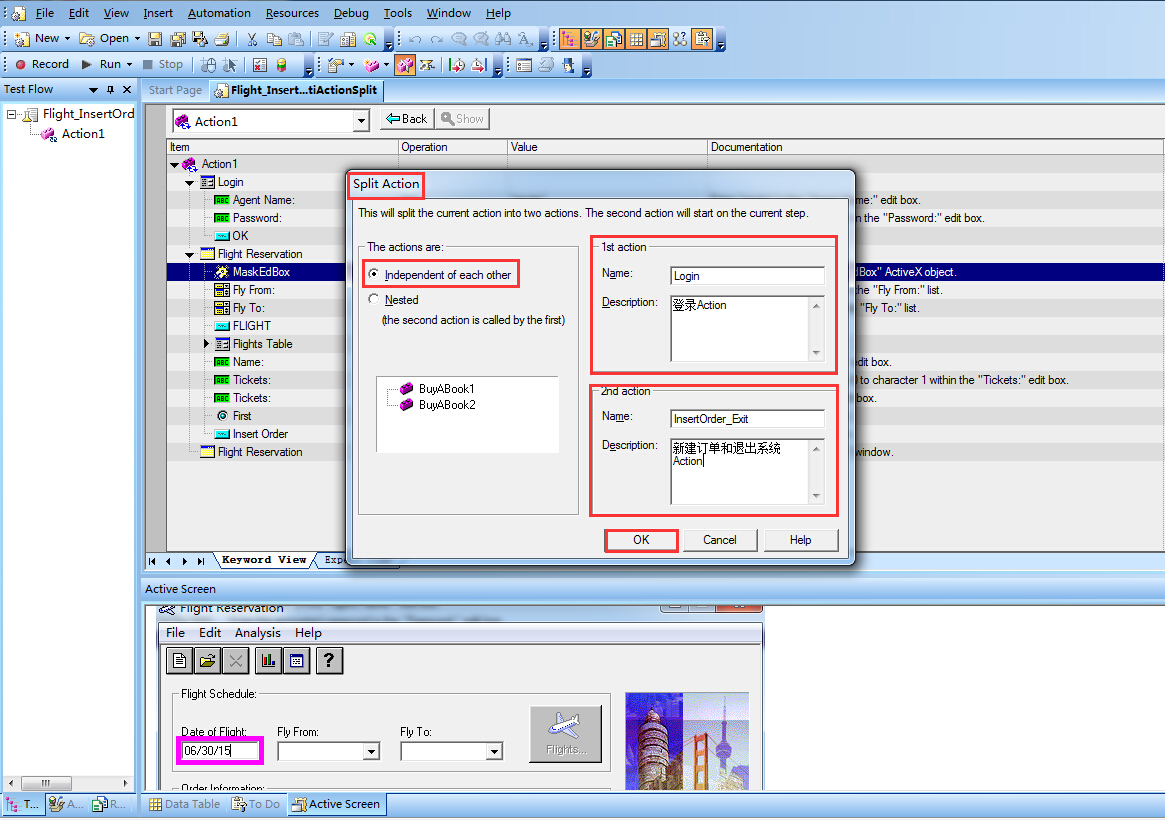1165x820 pixels.
Task: Open the Automation menu
Action: [x=219, y=13]
